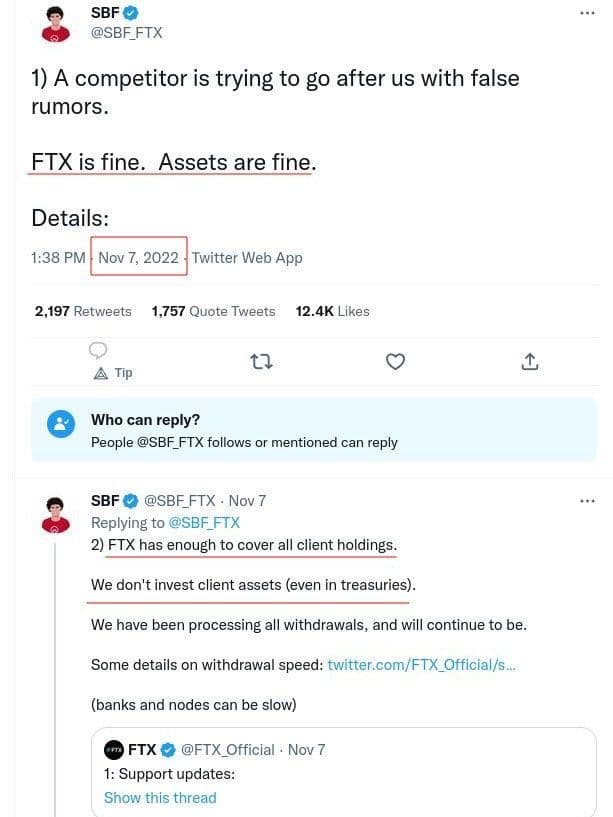The width and height of the screenshot is (613, 817).
Task: Open the twitter.com/FTX_Official withdrawal link
Action: point(421,665)
